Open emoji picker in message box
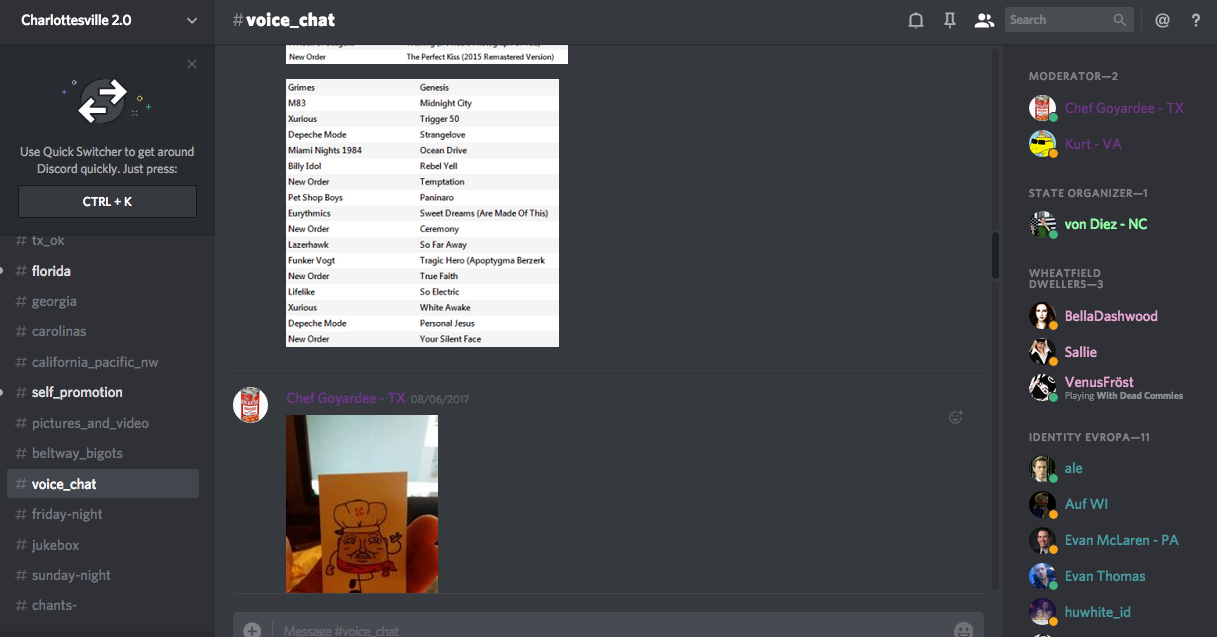The image size is (1217, 637). pyautogui.click(x=963, y=630)
